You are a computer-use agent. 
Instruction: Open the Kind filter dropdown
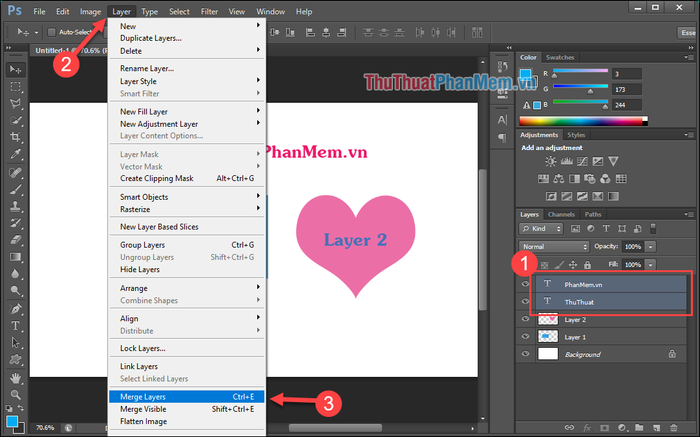tap(541, 229)
